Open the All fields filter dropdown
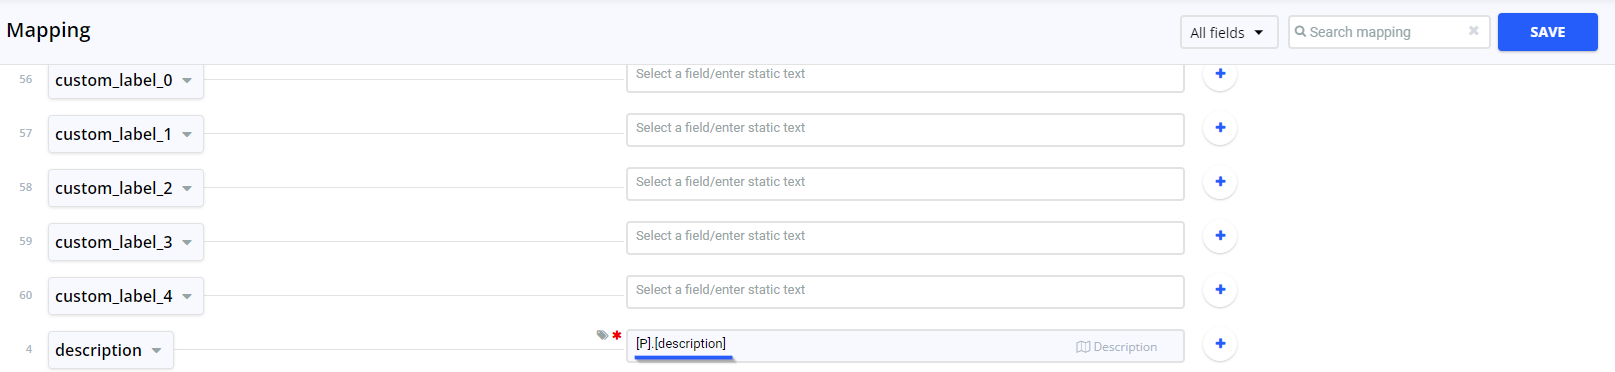Image resolution: width=1615 pixels, height=372 pixels. 1228,32
